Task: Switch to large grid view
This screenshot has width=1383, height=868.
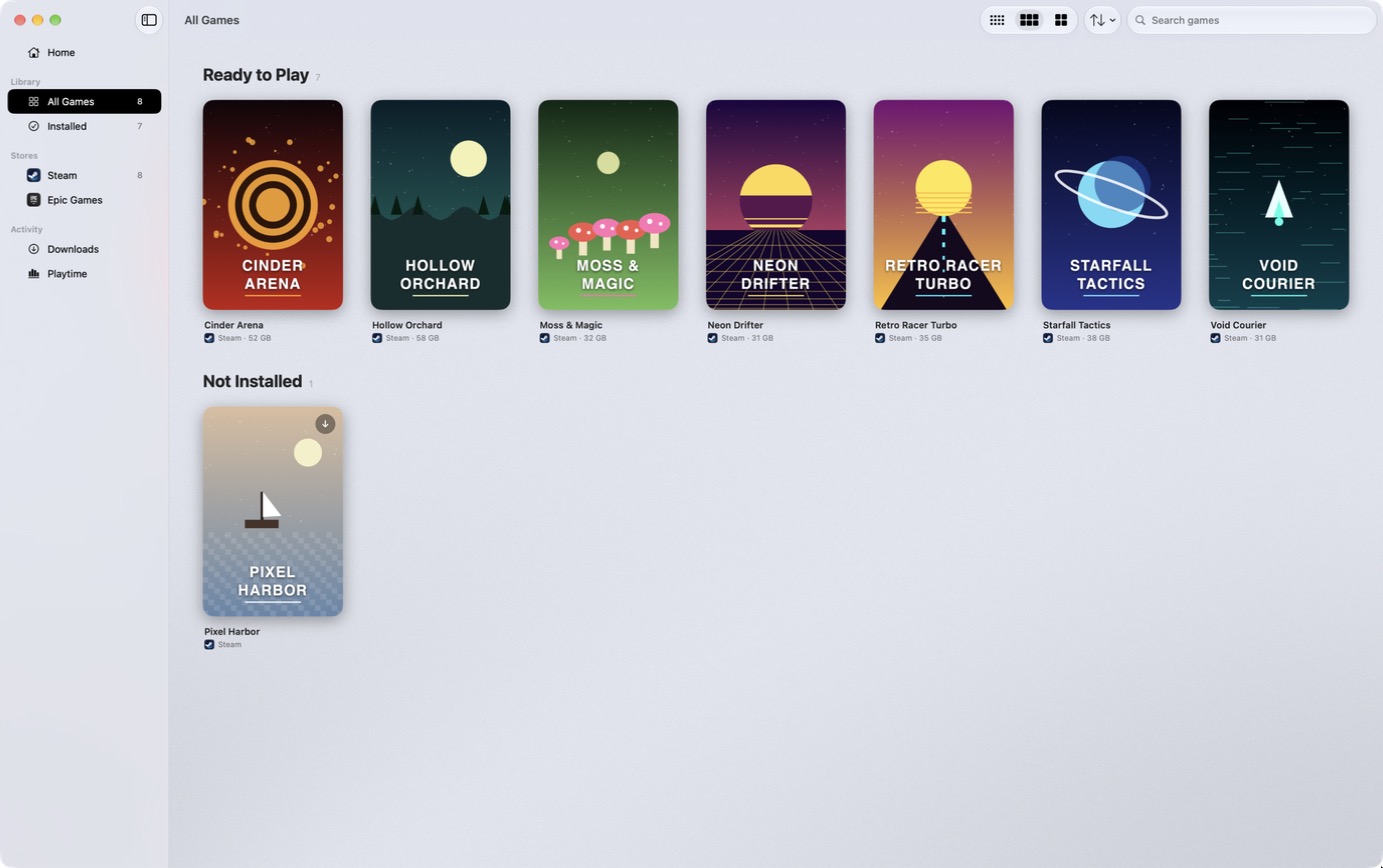Action: (x=1061, y=20)
